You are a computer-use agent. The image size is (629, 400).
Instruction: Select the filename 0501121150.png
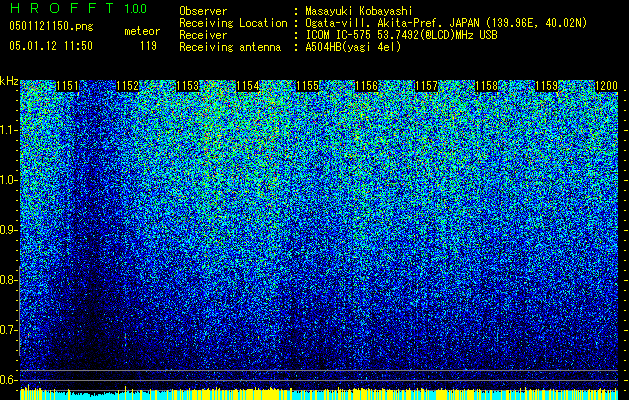pyautogui.click(x=51, y=26)
